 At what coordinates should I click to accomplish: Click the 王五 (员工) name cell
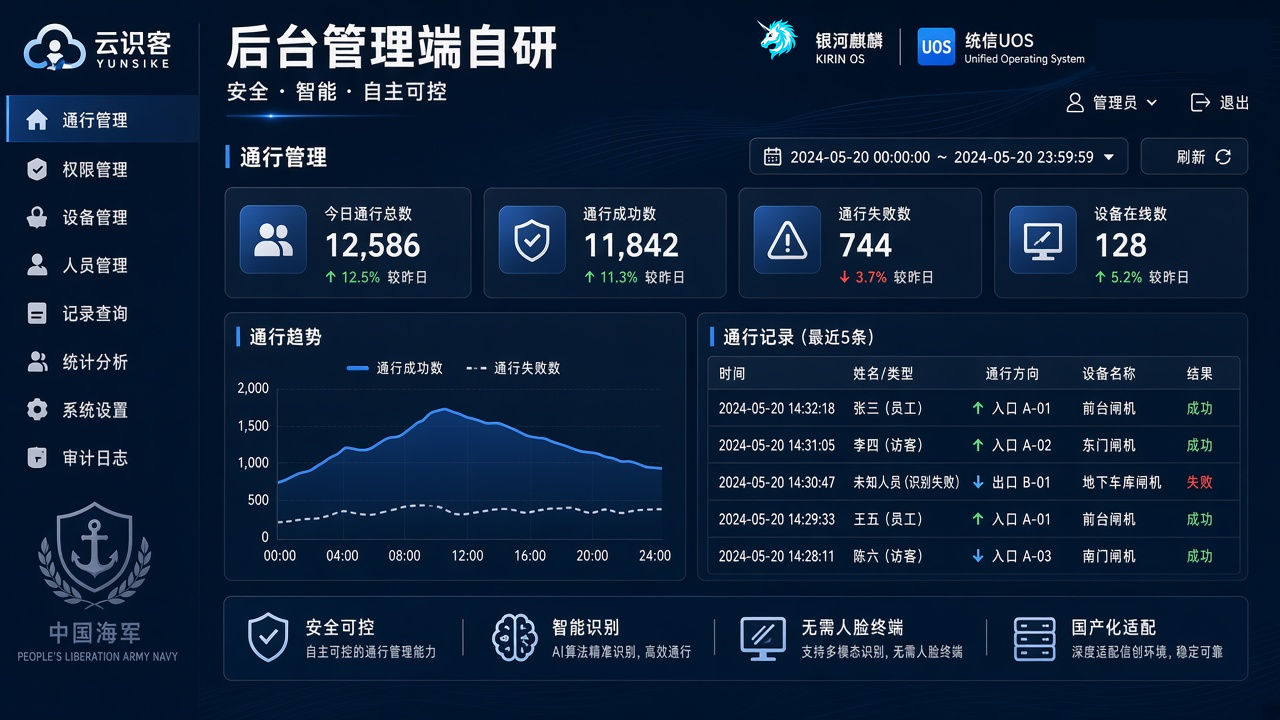tap(888, 519)
